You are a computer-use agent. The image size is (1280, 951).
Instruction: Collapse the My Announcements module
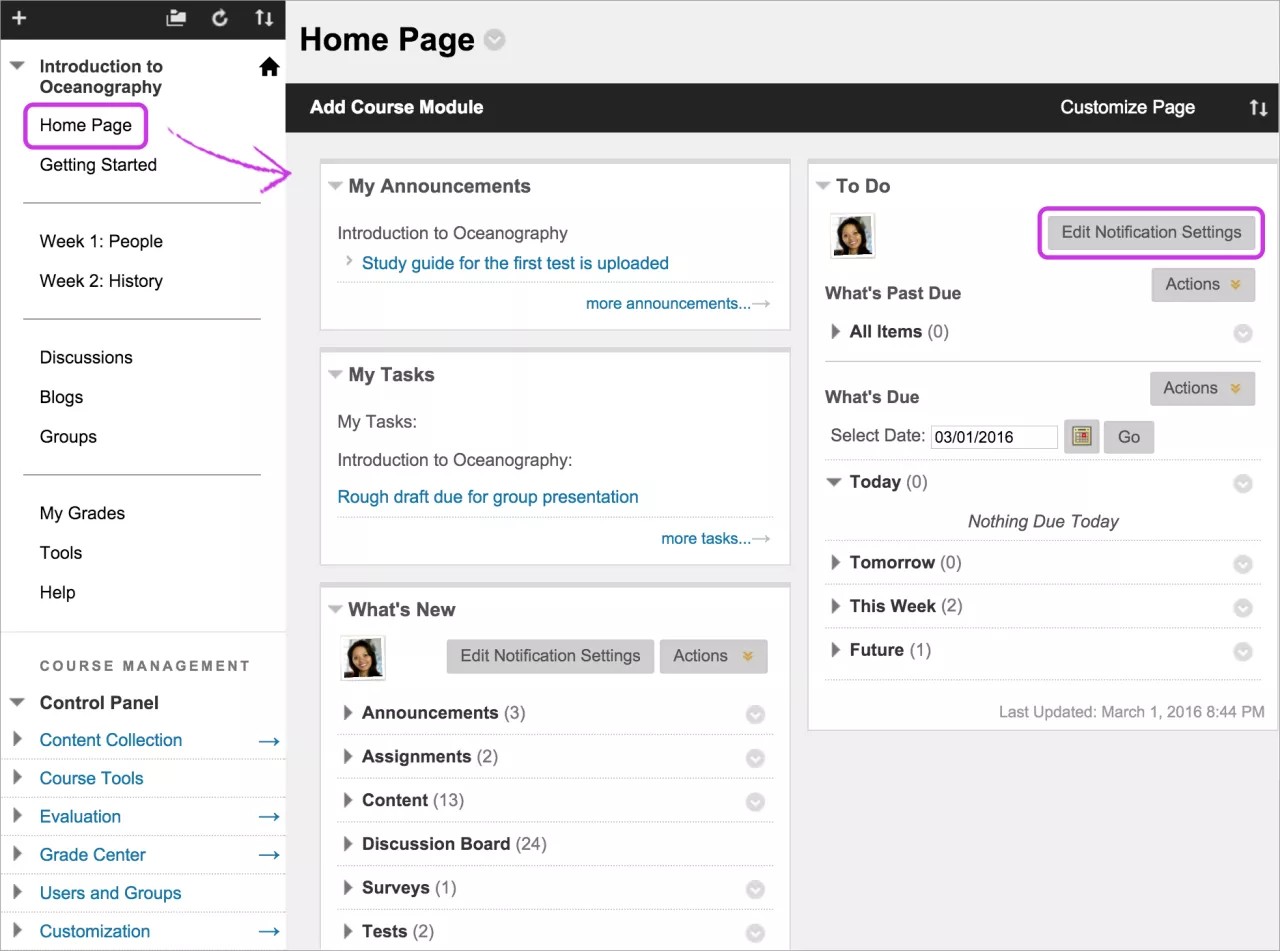335,186
